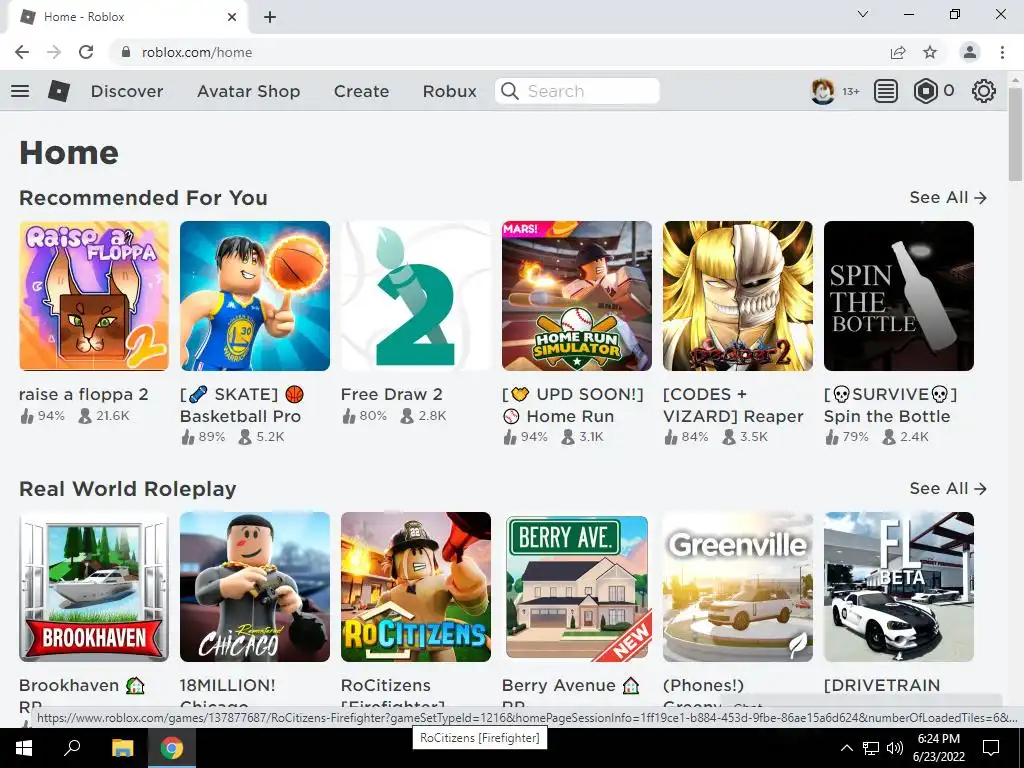Show hidden system tray icons
The width and height of the screenshot is (1024, 768).
(x=846, y=748)
